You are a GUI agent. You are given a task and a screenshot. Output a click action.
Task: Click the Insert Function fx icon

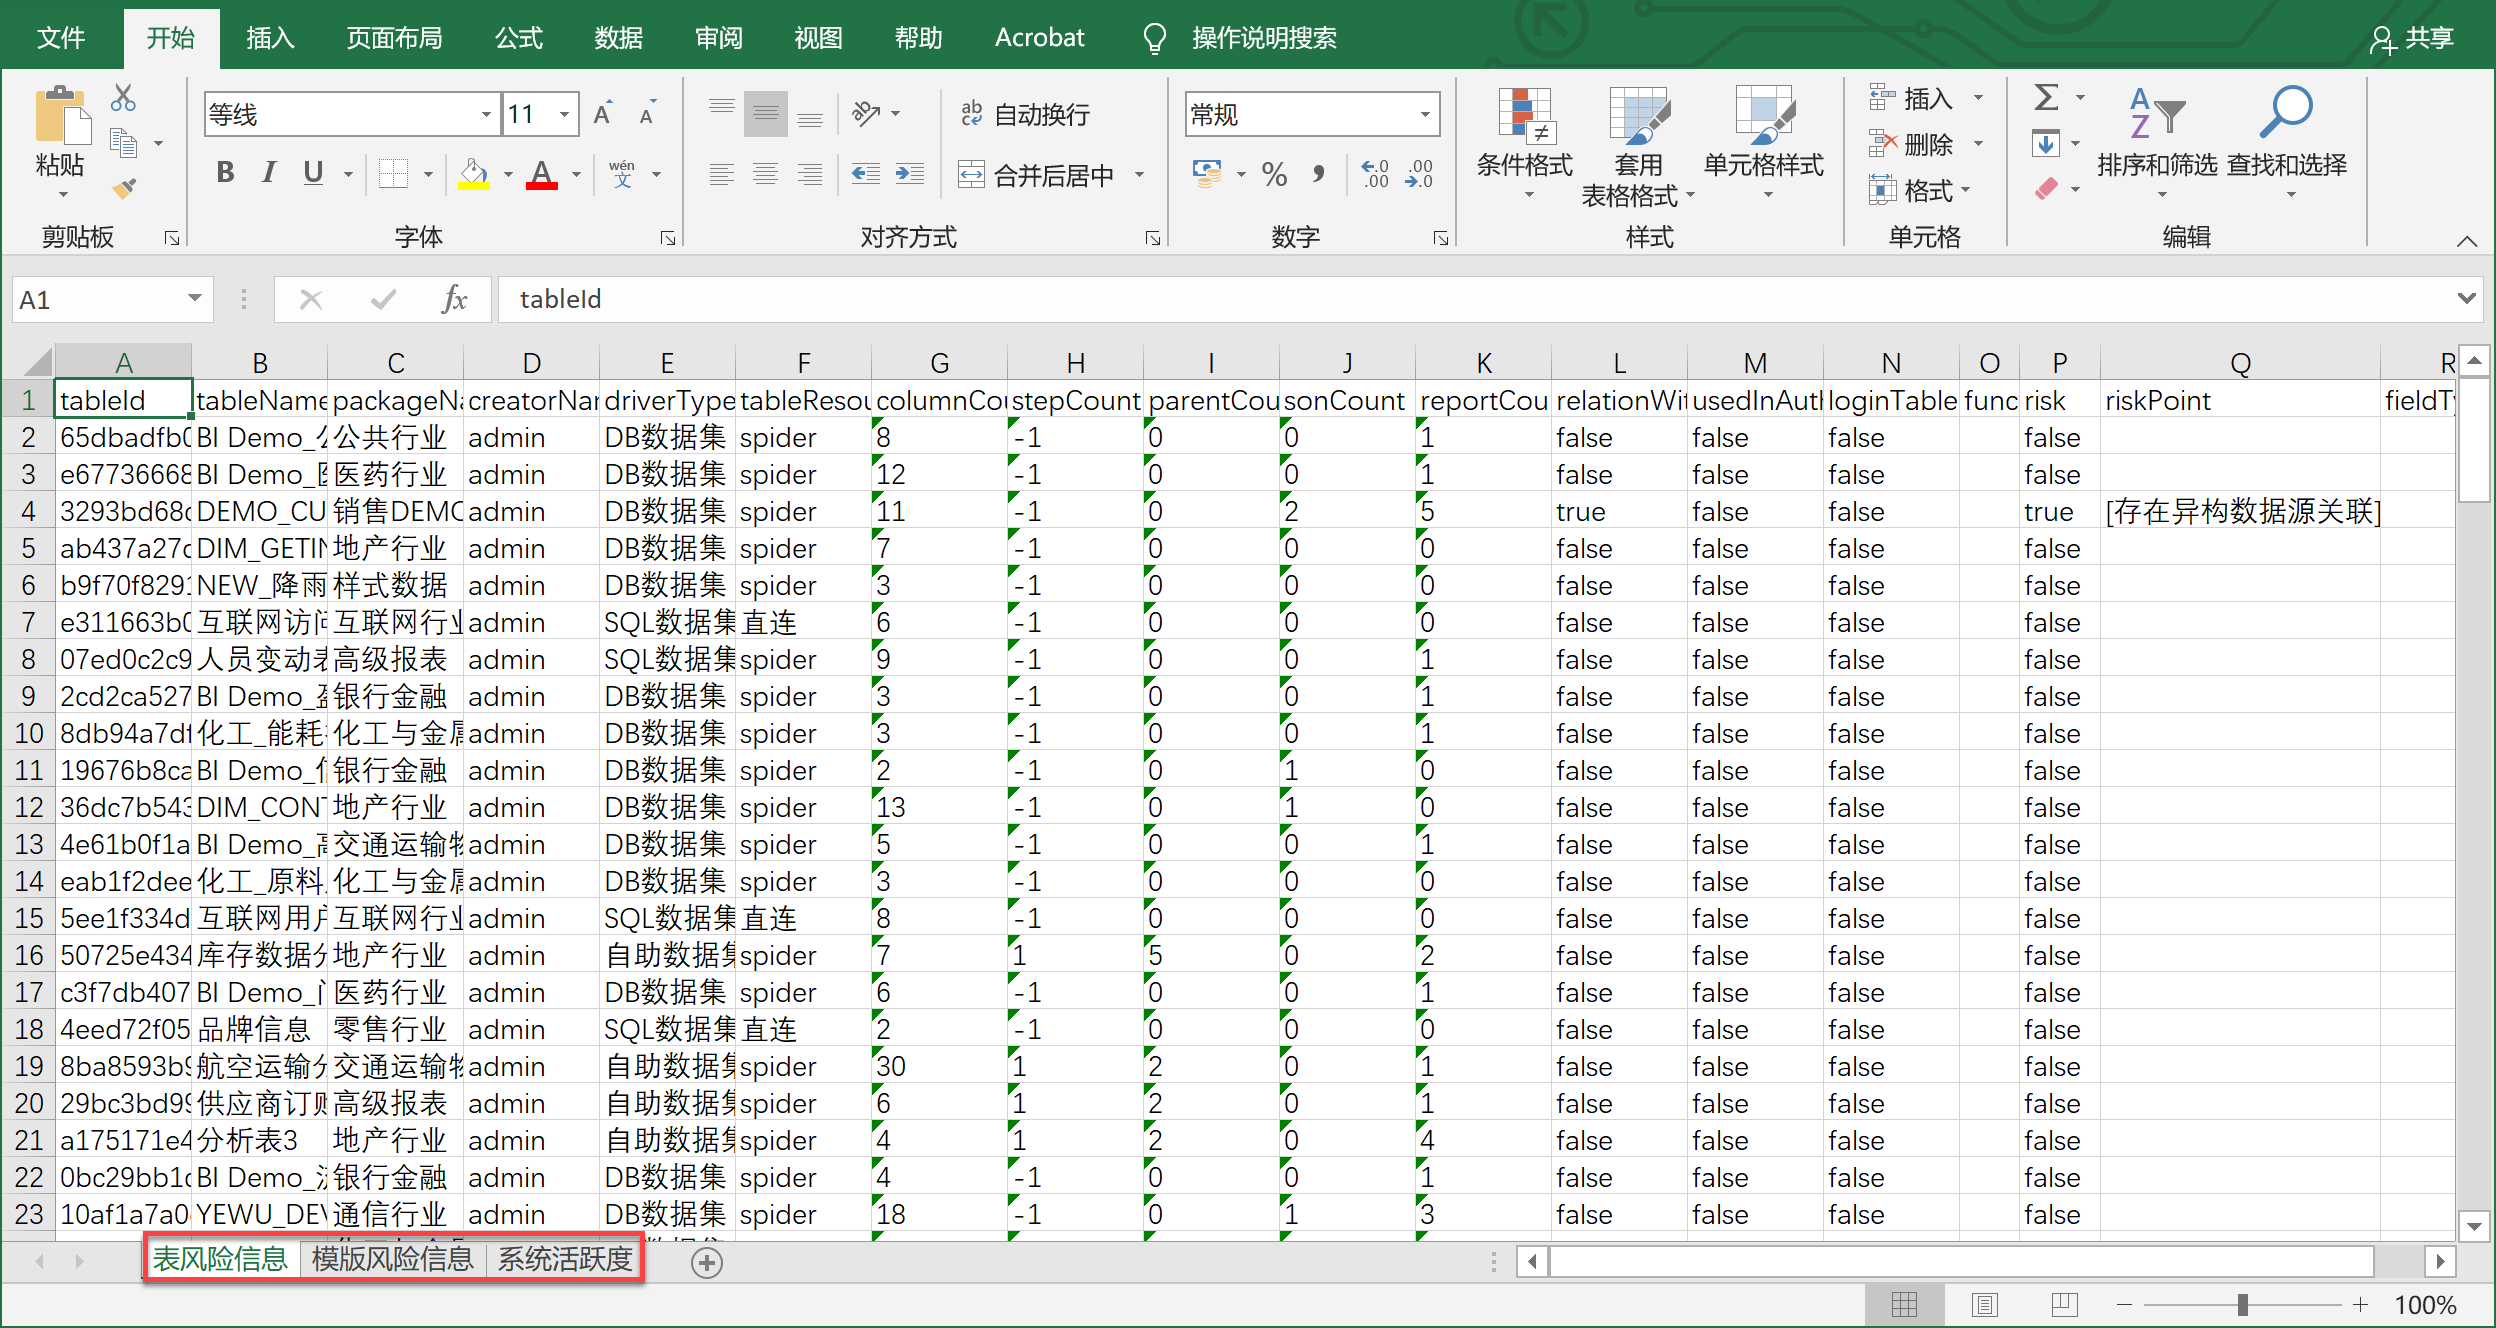pyautogui.click(x=454, y=299)
